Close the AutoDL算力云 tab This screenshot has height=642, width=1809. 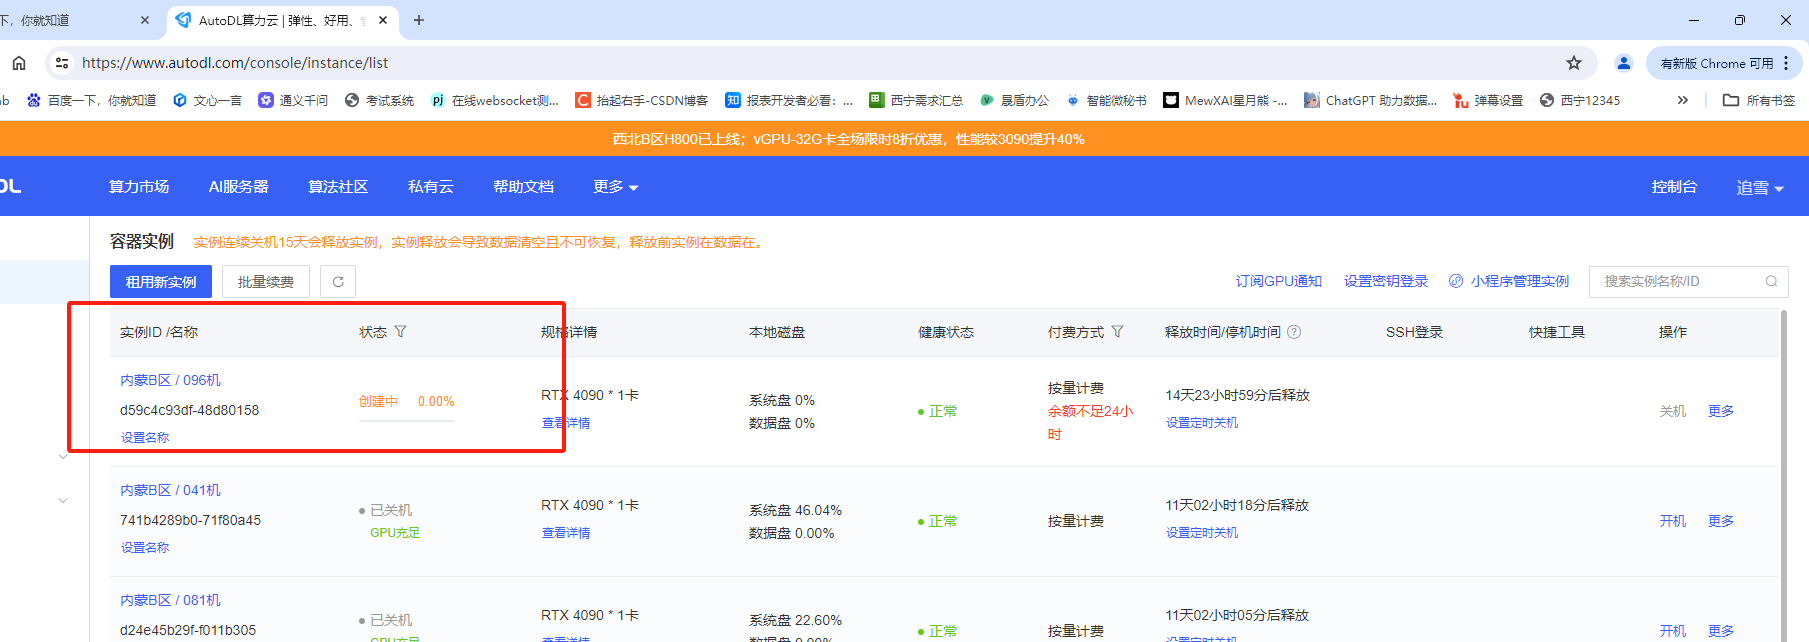(x=383, y=20)
